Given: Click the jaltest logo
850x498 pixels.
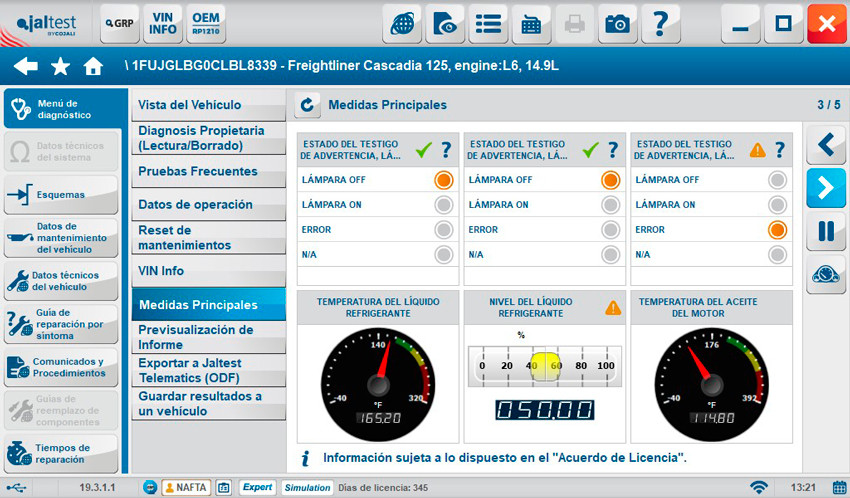Looking at the screenshot, I should pos(47,24).
